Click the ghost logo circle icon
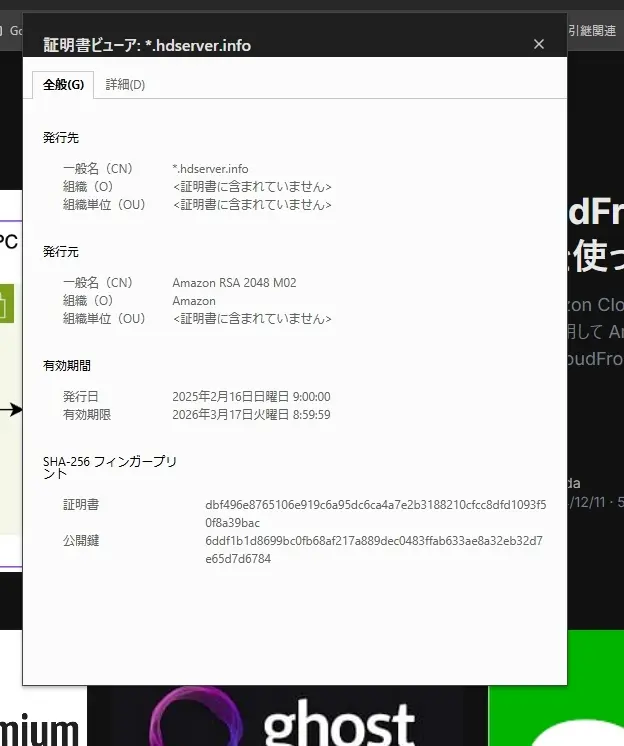Viewport: 624px width, 746px height. click(x=191, y=720)
